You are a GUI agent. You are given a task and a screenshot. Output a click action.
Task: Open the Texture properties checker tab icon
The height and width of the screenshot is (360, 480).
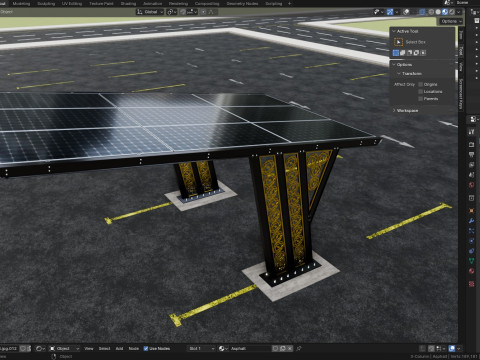point(471,284)
